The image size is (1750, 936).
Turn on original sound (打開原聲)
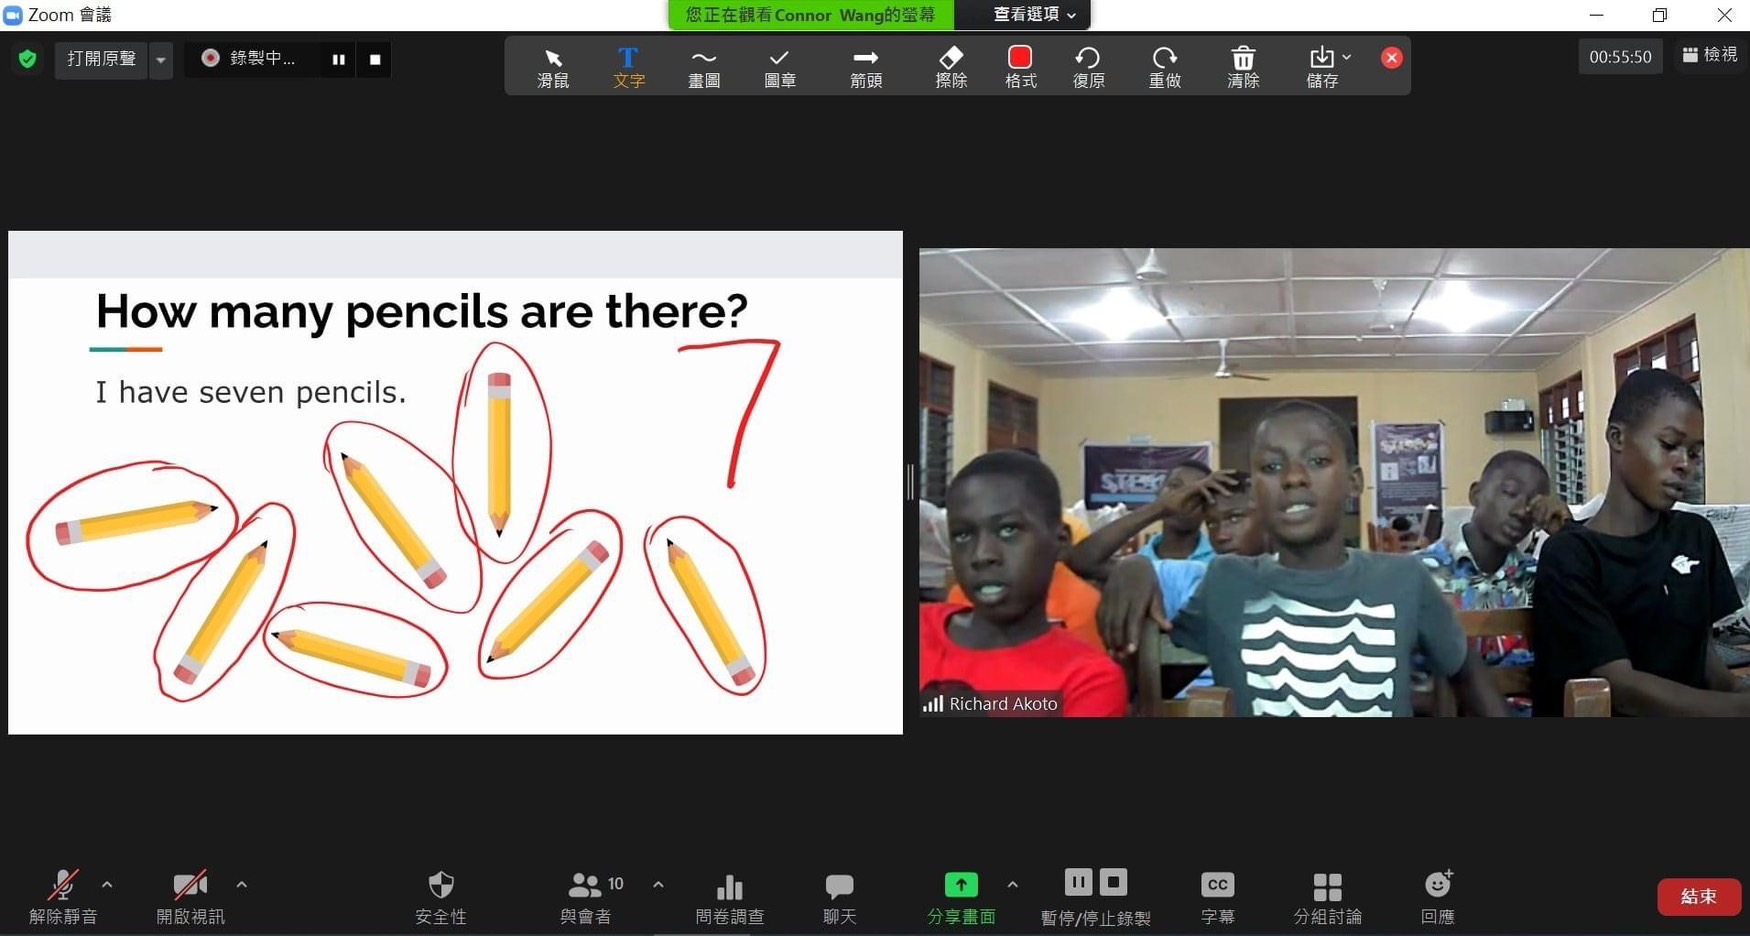coord(101,59)
